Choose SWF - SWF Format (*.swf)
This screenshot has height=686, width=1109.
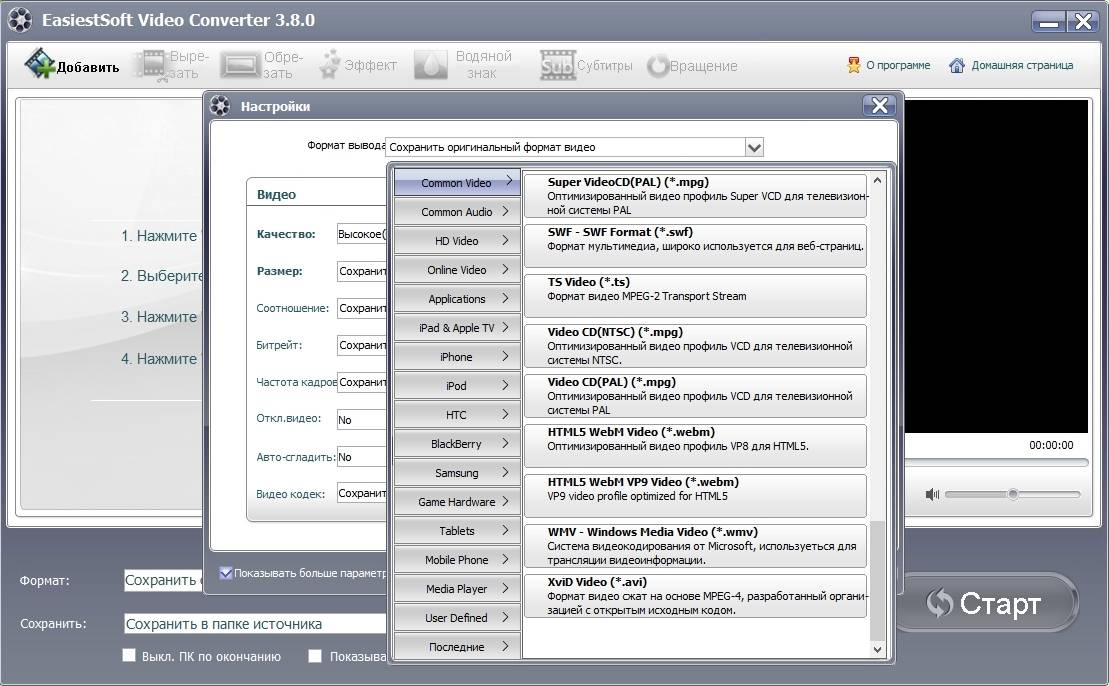[x=695, y=245]
